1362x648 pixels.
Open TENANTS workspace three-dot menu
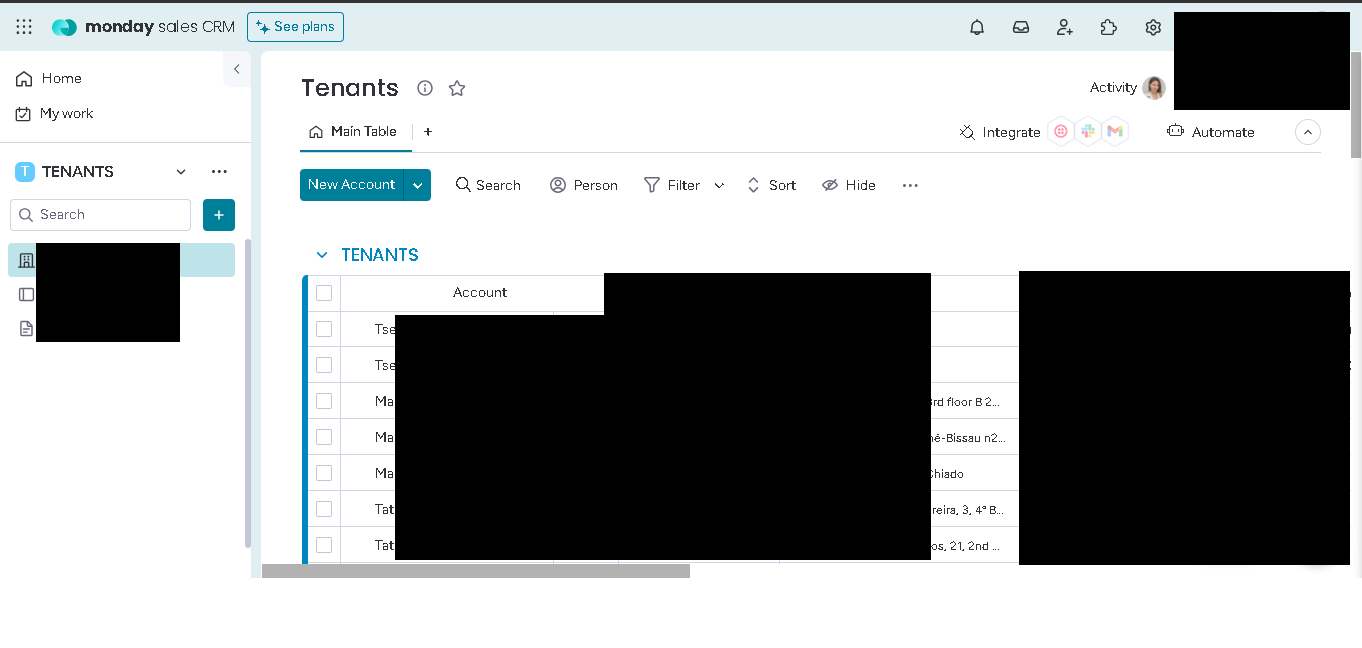[x=219, y=172]
